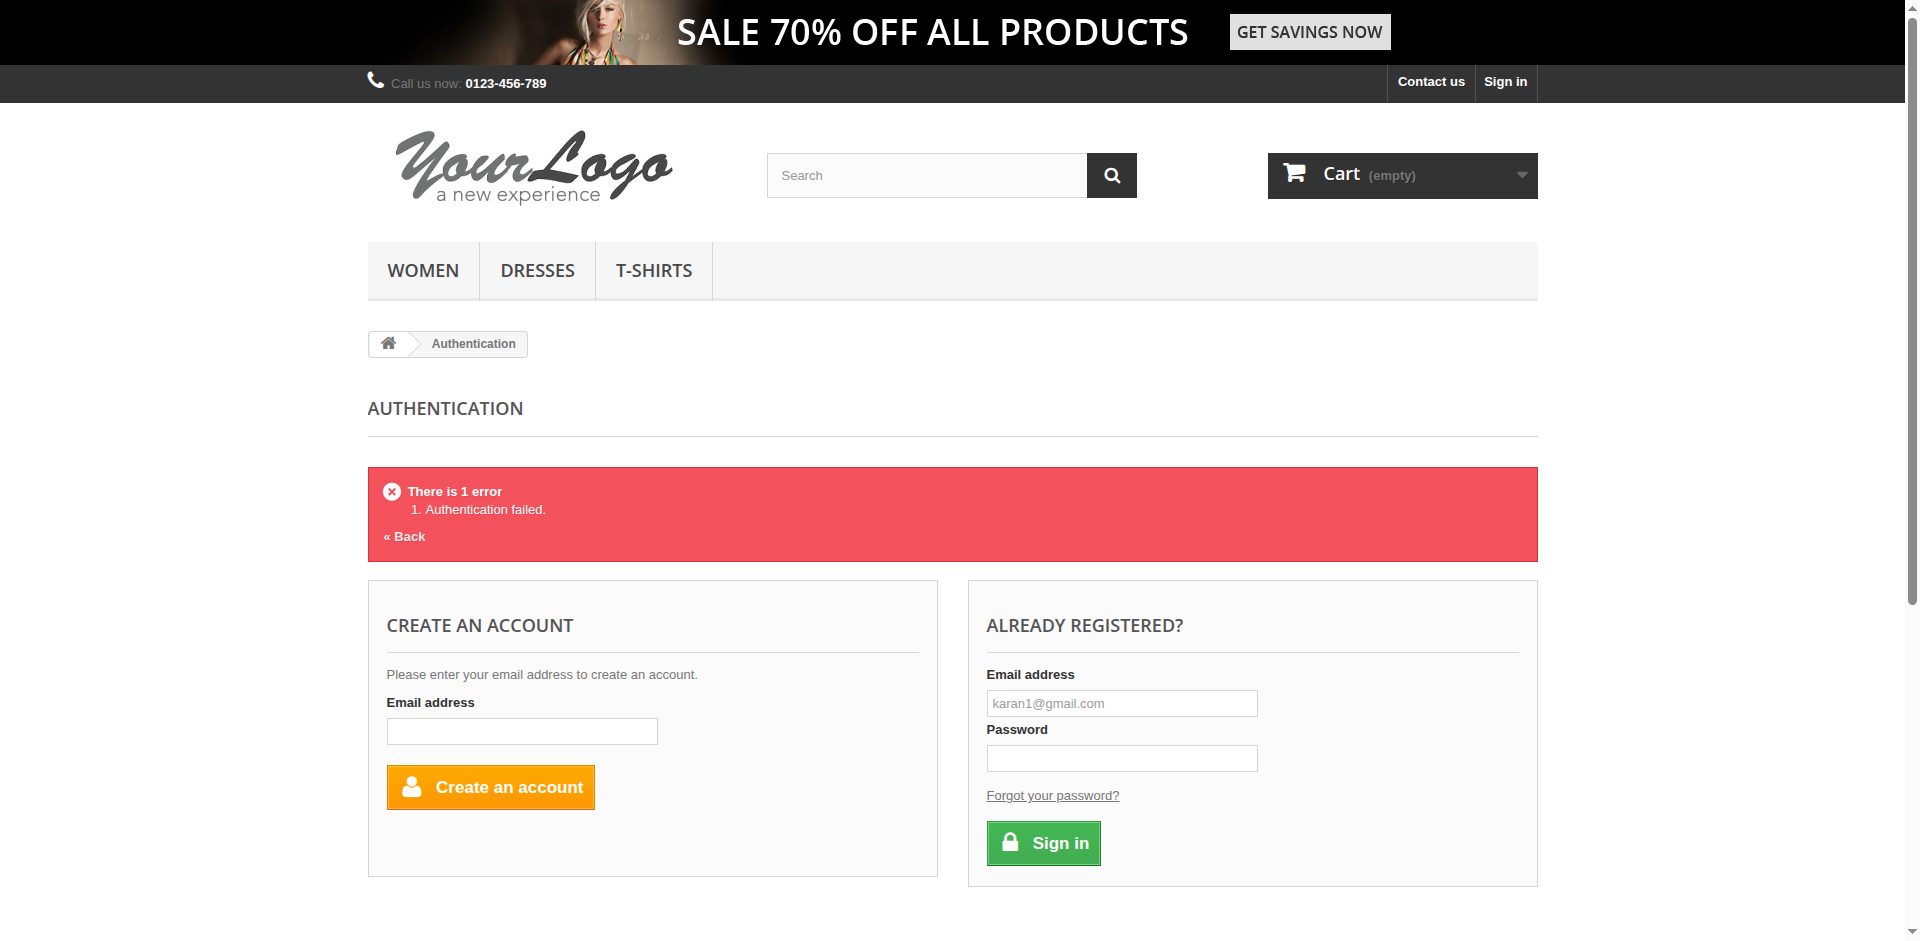
Task: Focus the Search input field
Action: (x=926, y=176)
